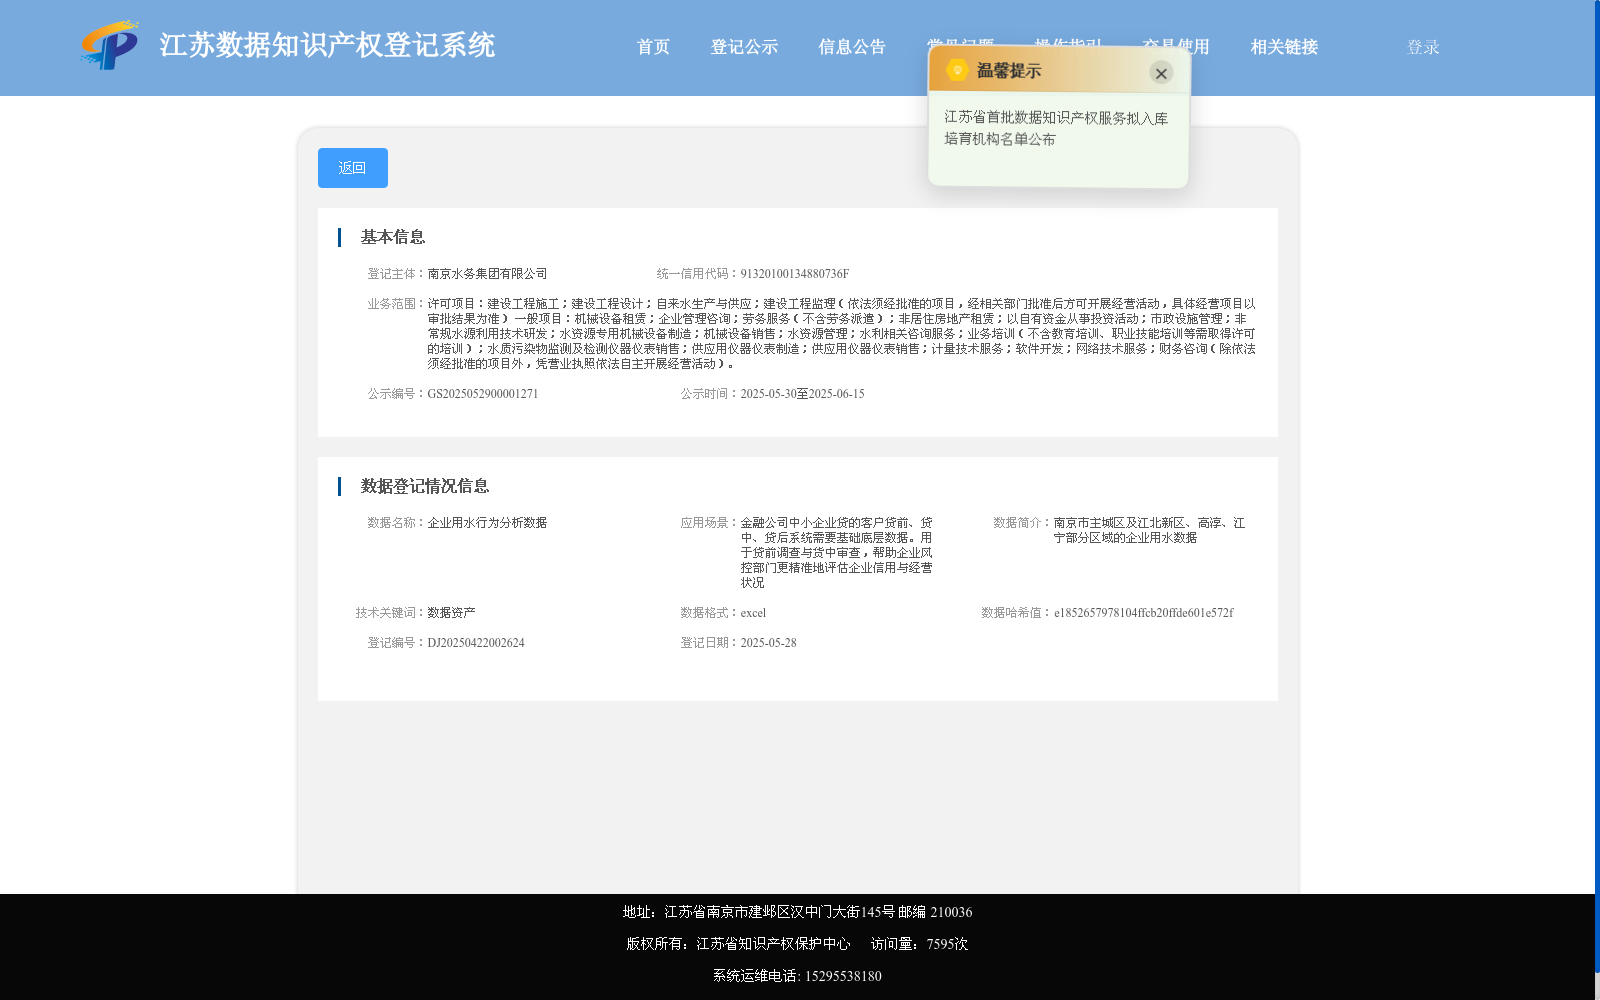
Task: Close the 温馨提示 popup
Action: pyautogui.click(x=1161, y=73)
